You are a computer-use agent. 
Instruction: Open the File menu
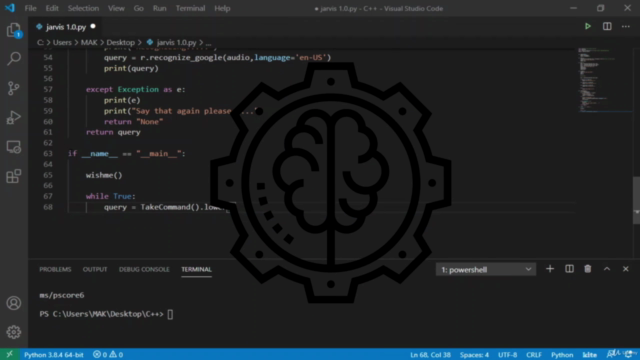click(x=30, y=8)
